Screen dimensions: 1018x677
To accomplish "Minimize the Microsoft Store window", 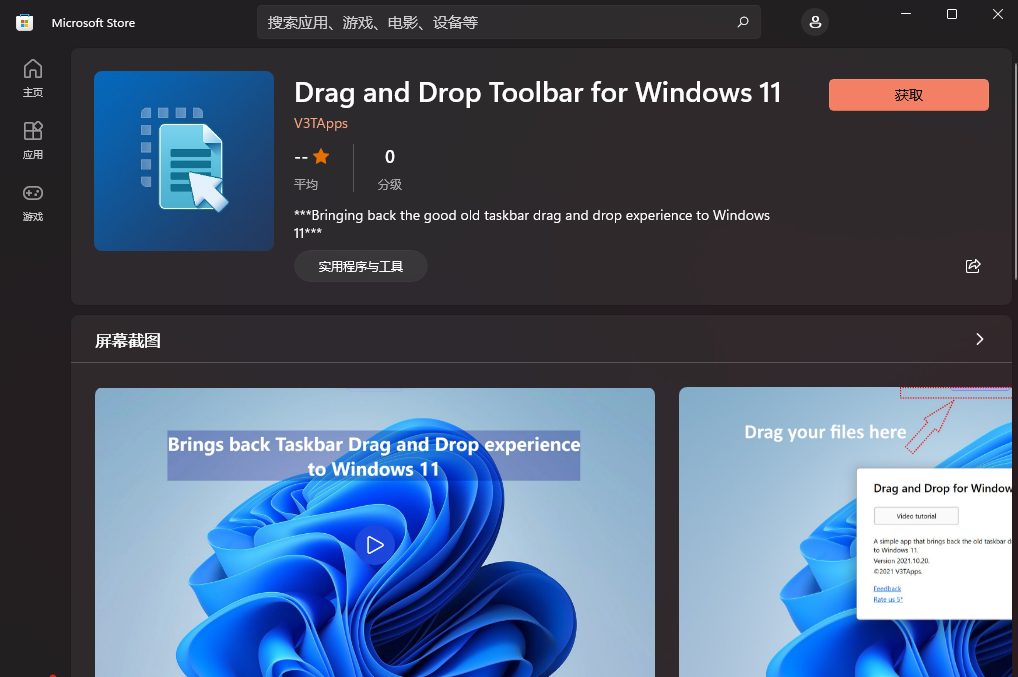I will (906, 14).
